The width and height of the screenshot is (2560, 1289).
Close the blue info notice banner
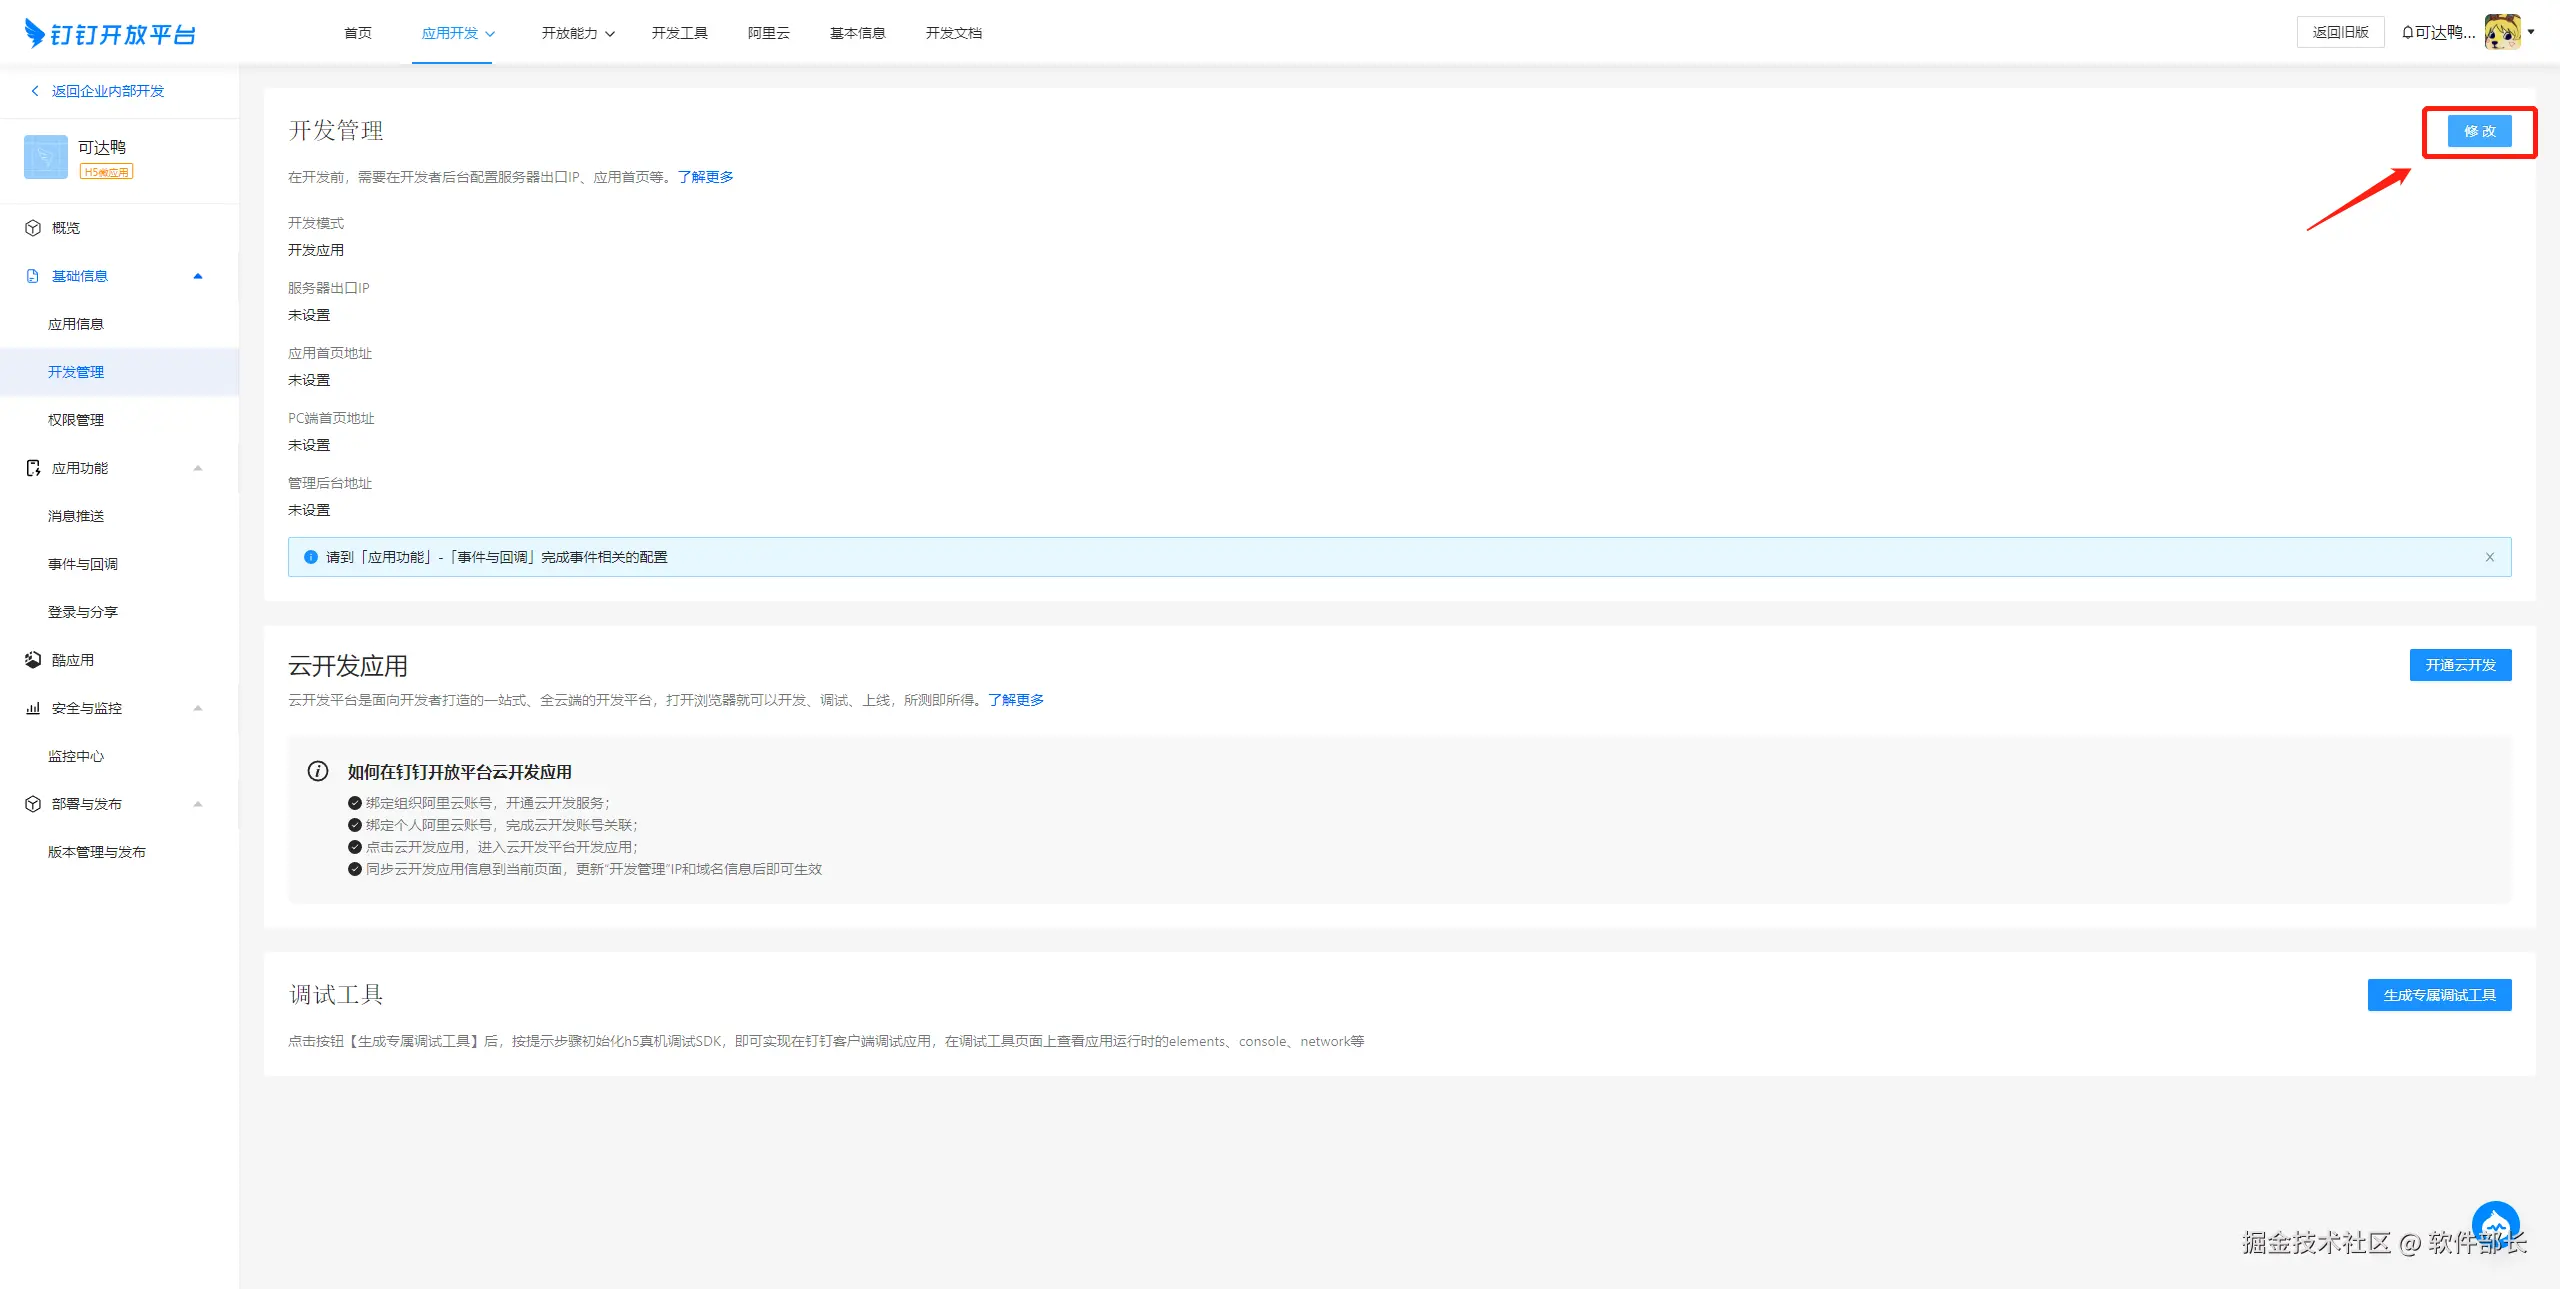[x=2490, y=557]
